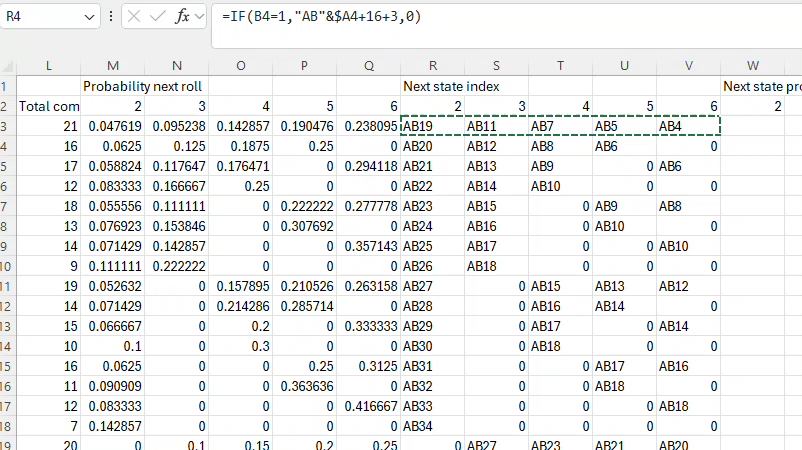Click the 'Probability next roll' header cell
802x450 pixels.
(x=144, y=86)
